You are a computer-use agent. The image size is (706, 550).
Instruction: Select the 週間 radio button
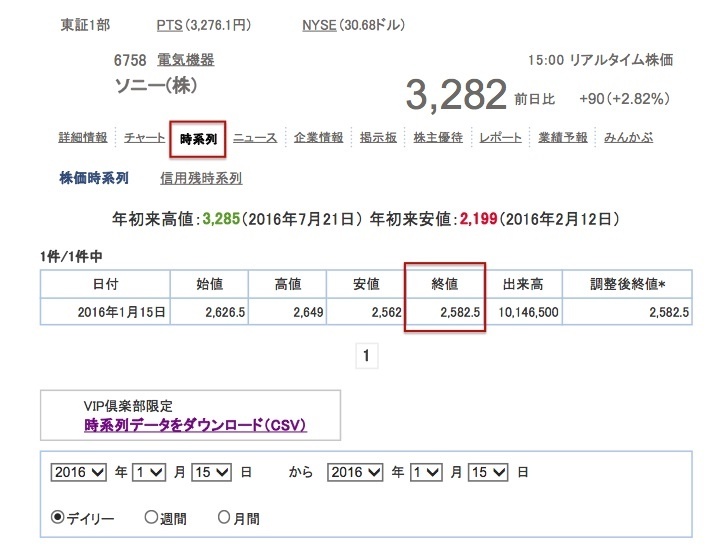pyautogui.click(x=151, y=517)
